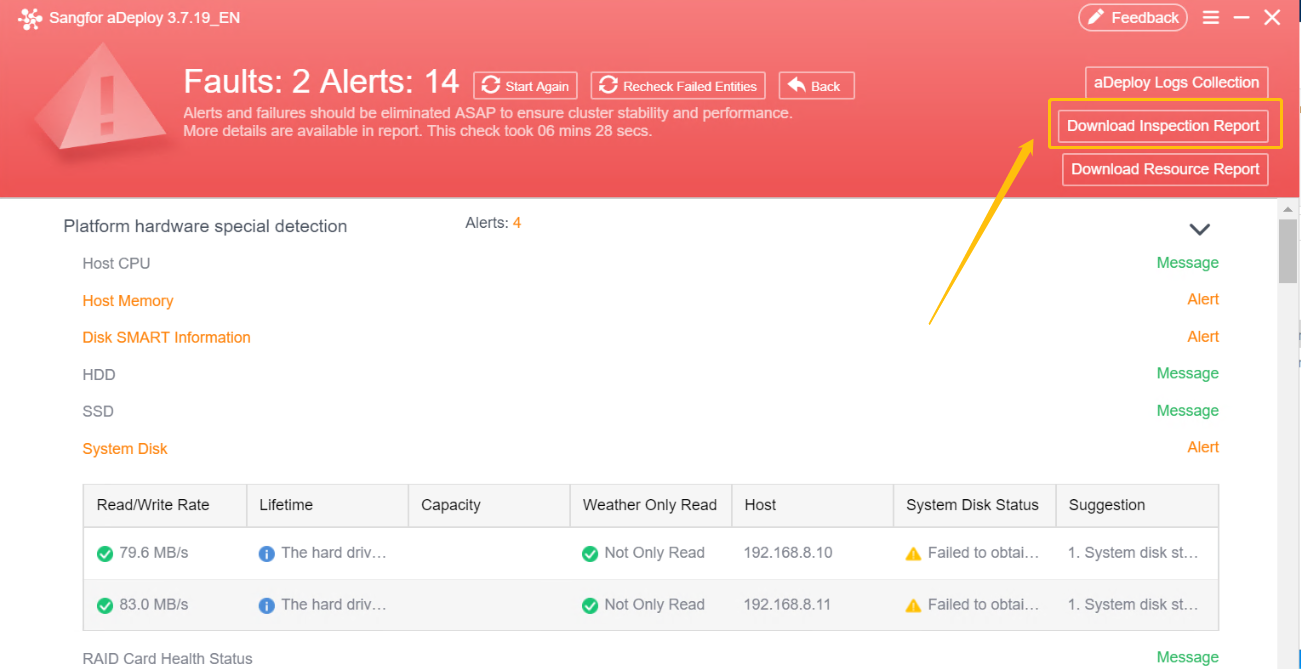Viewport: 1301px width, 669px height.
Task: Click 'Failed to obtai…' status for host 192.168.8.10
Action: [x=984, y=553]
